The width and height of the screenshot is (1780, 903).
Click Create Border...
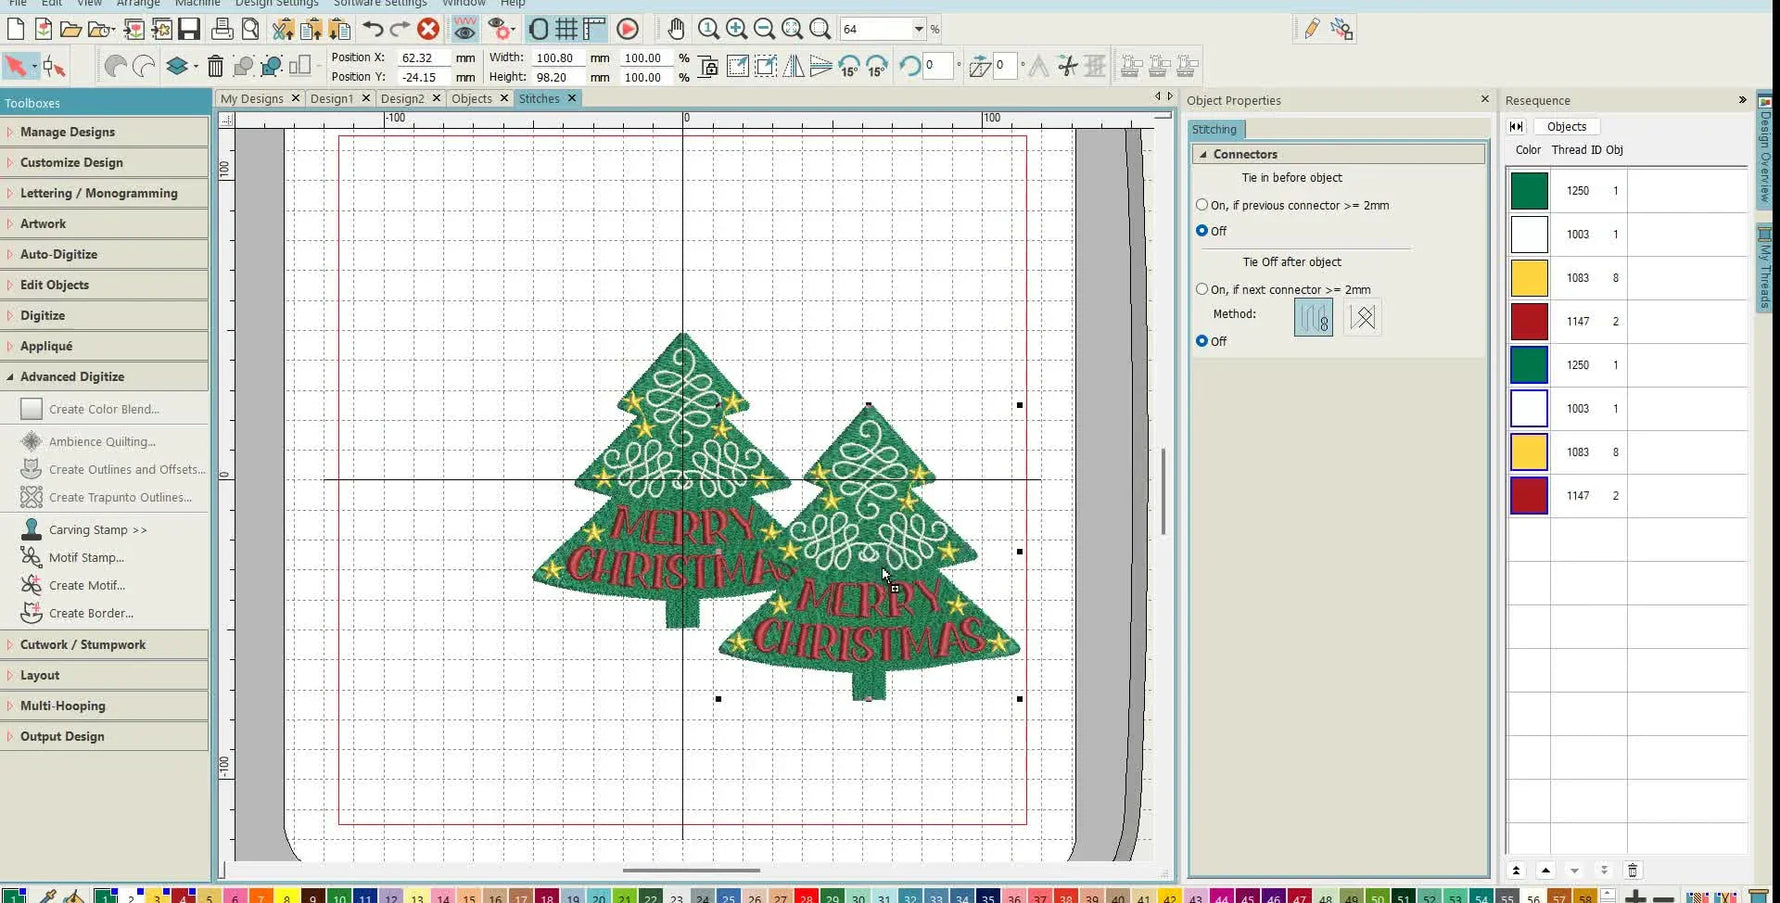tap(91, 614)
